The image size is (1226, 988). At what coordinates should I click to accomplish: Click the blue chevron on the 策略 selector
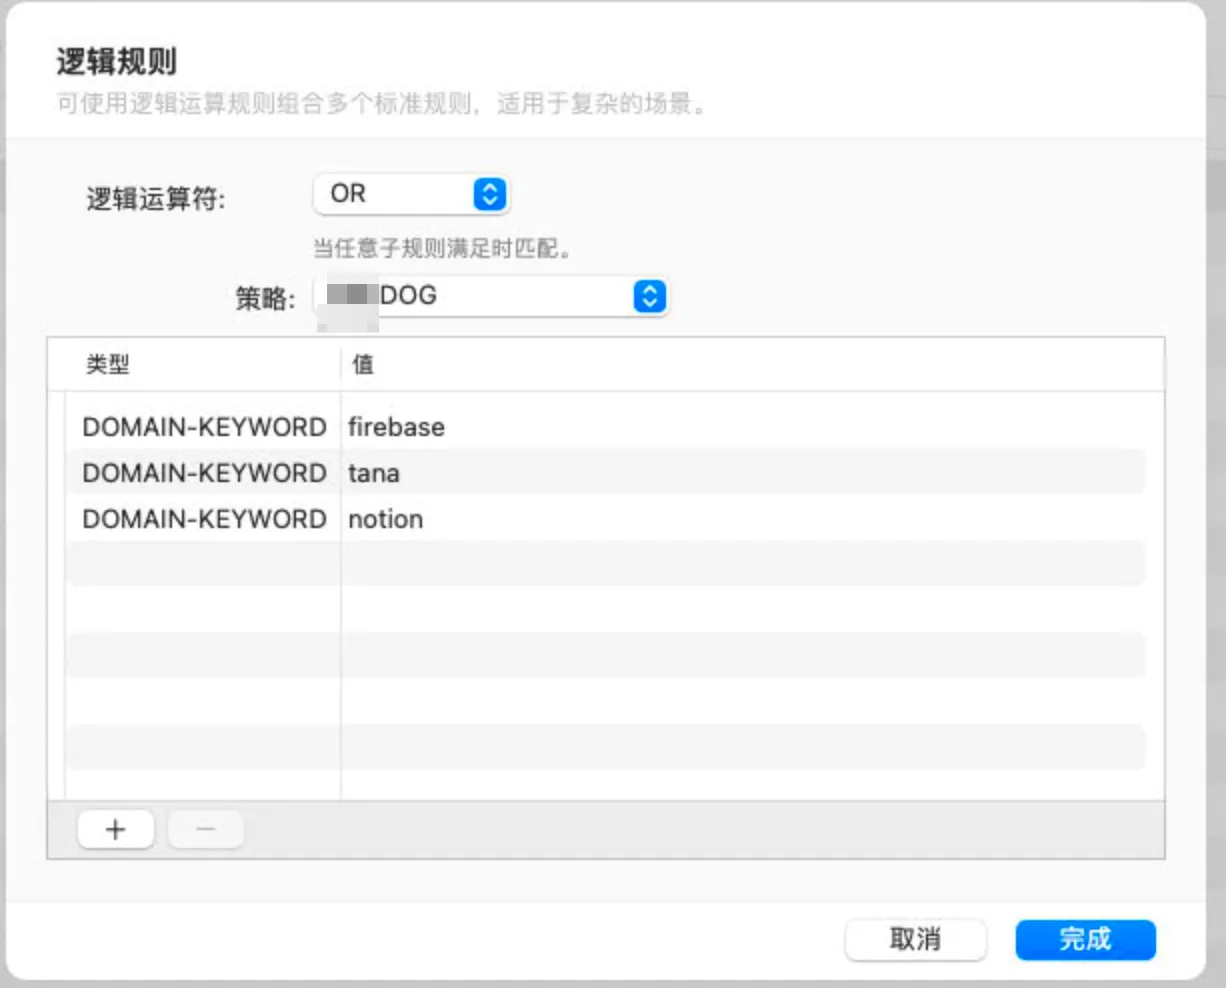click(649, 296)
